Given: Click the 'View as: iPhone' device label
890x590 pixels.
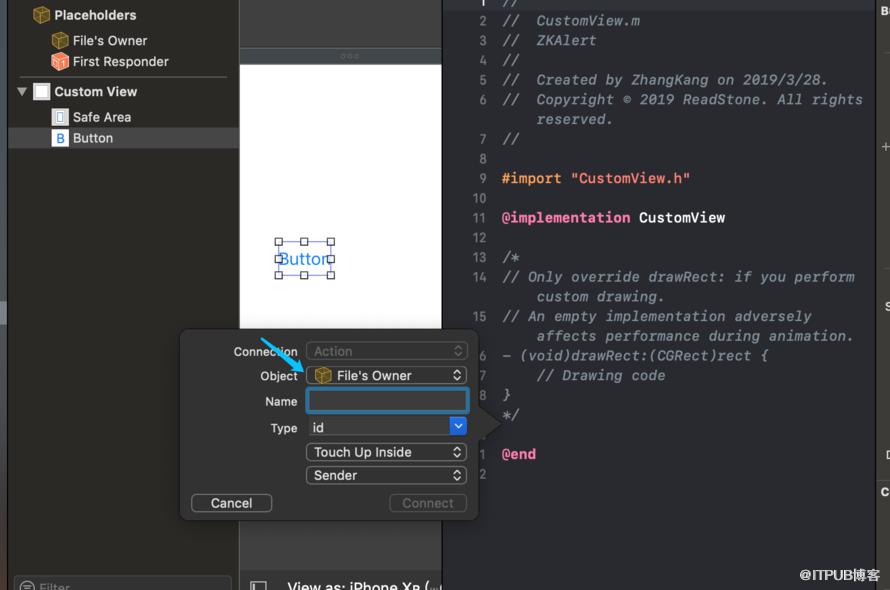Looking at the screenshot, I should [x=362, y=585].
